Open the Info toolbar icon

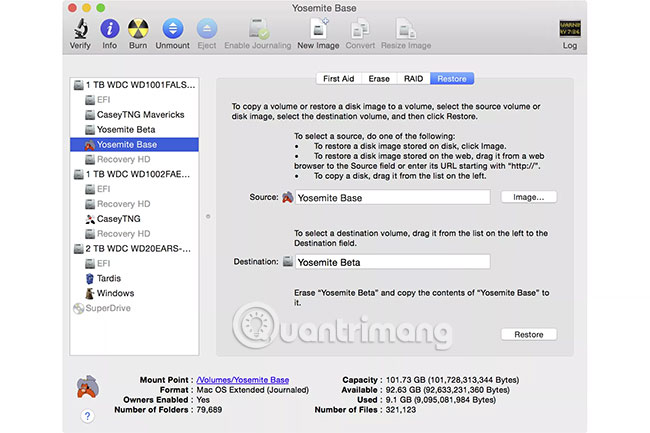click(x=110, y=29)
